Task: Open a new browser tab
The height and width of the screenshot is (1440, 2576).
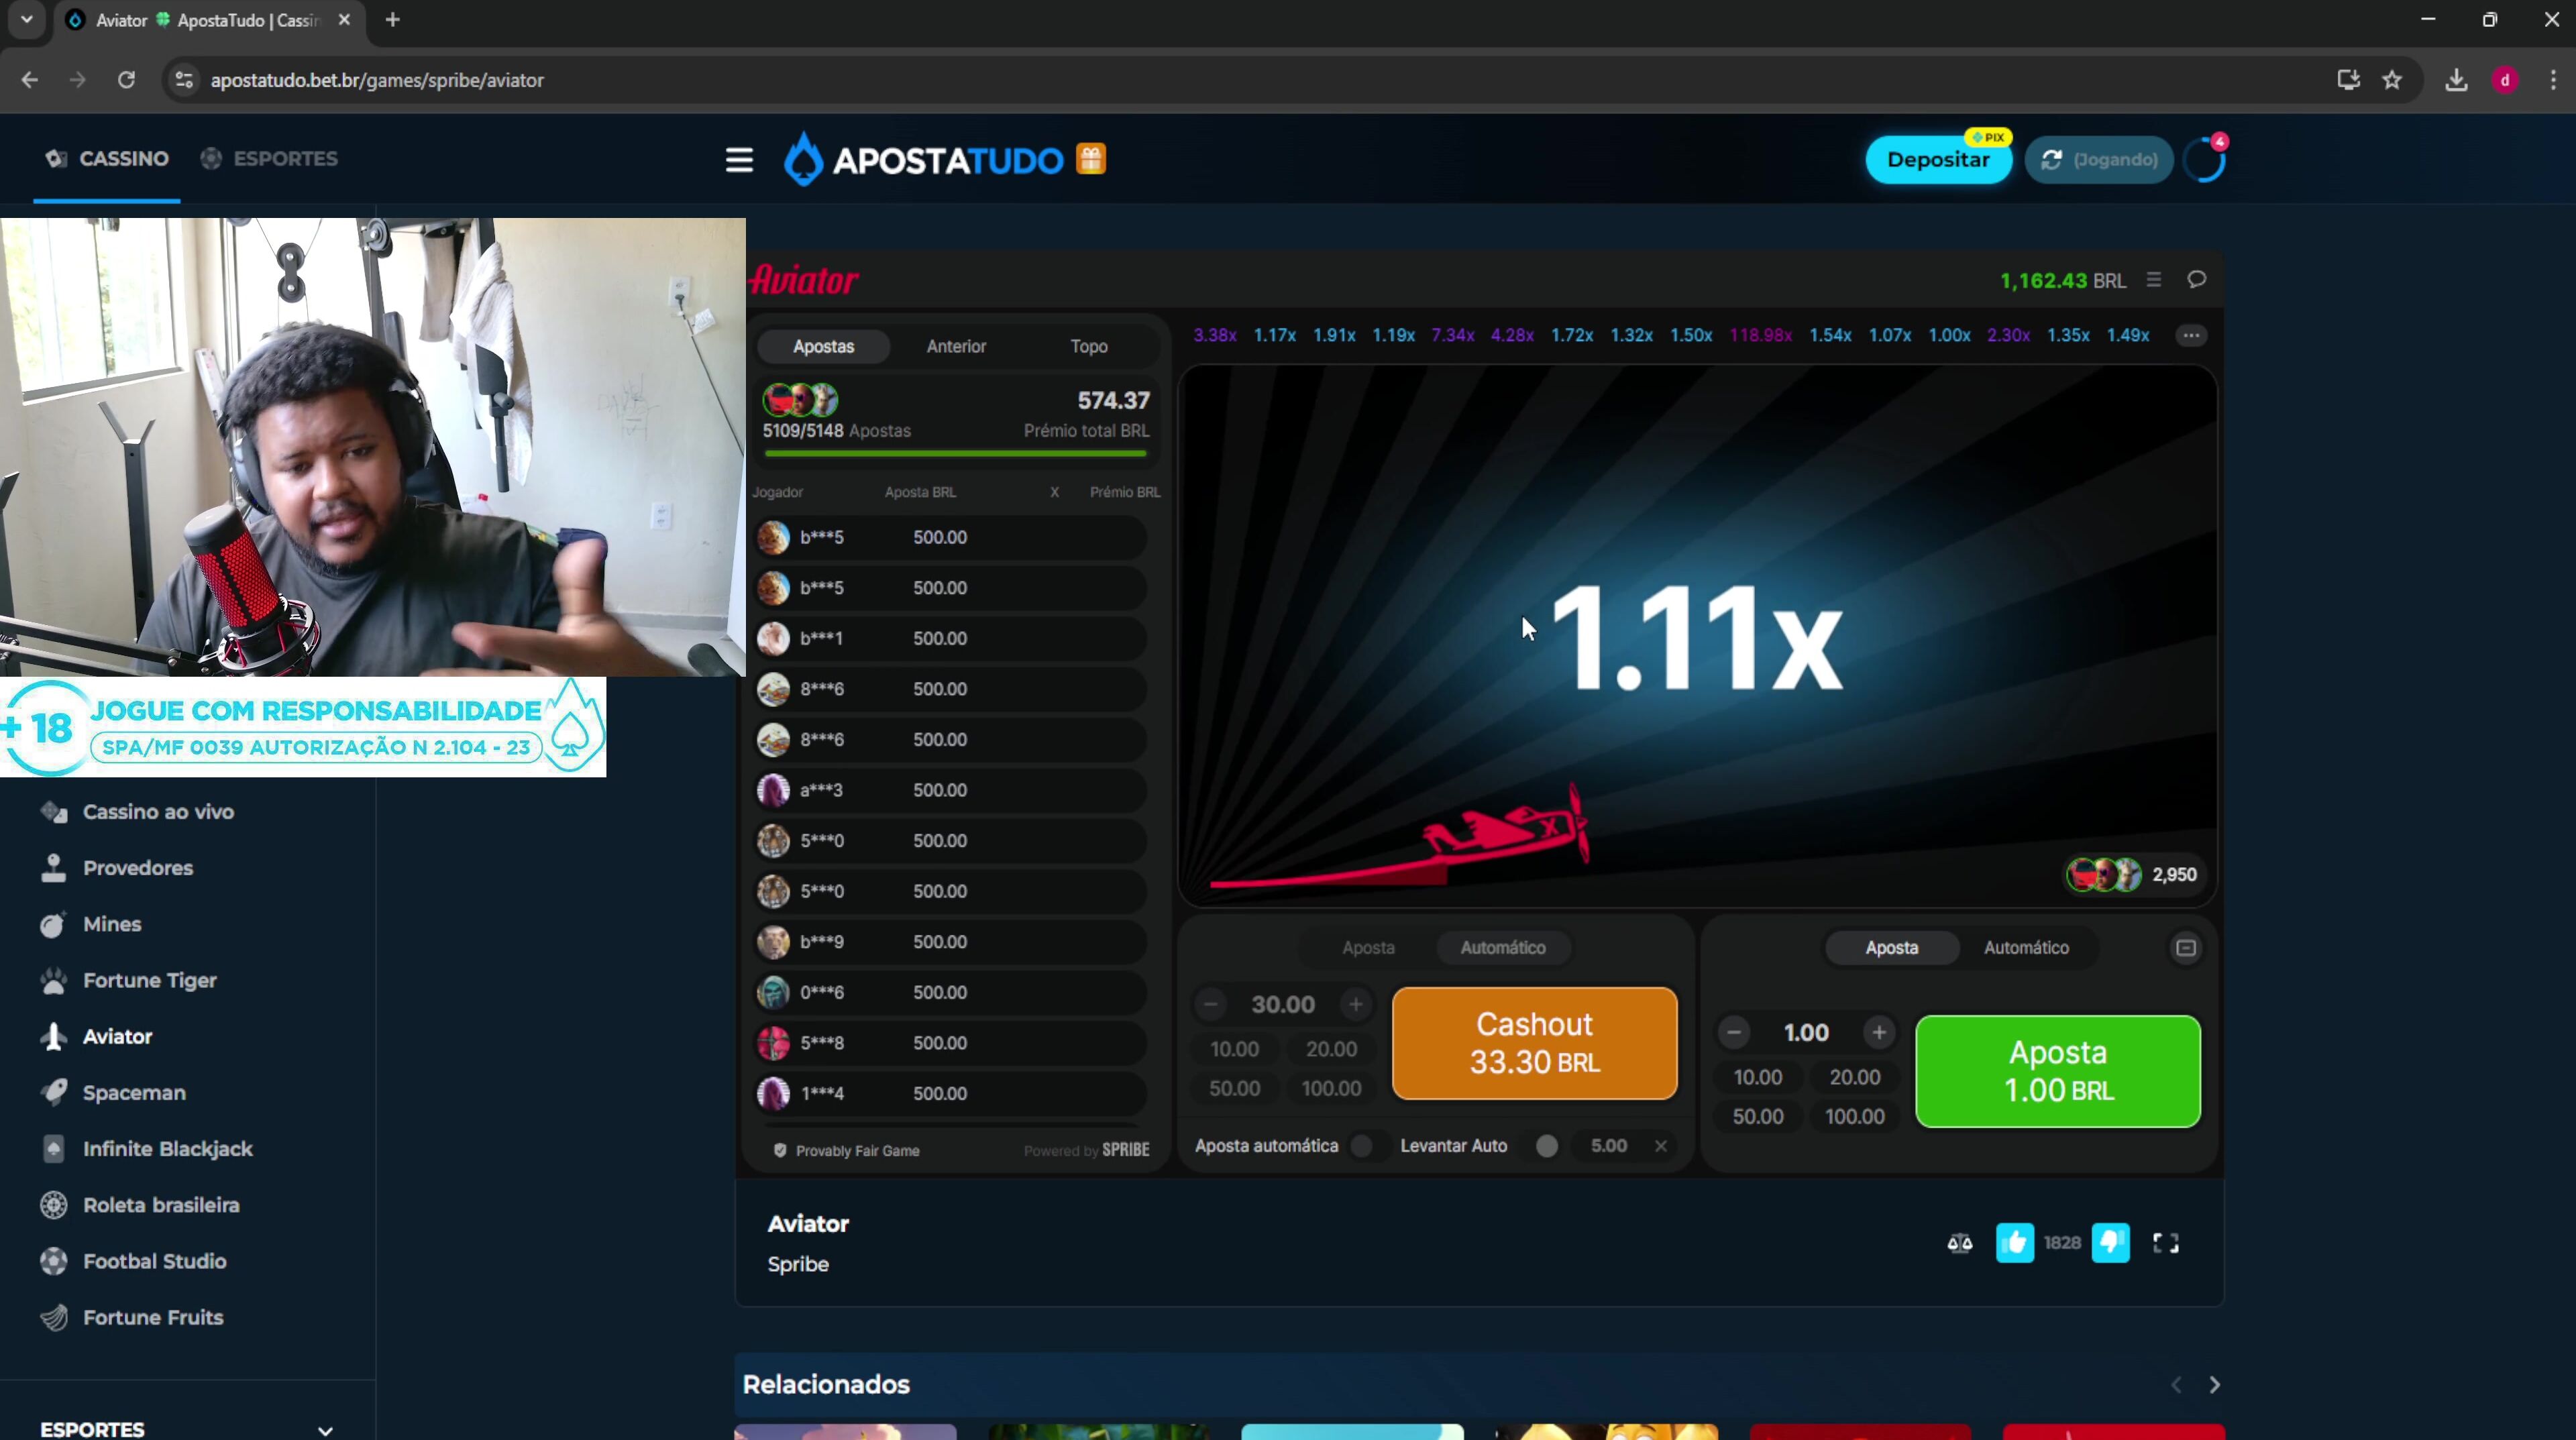Action: 392,20
